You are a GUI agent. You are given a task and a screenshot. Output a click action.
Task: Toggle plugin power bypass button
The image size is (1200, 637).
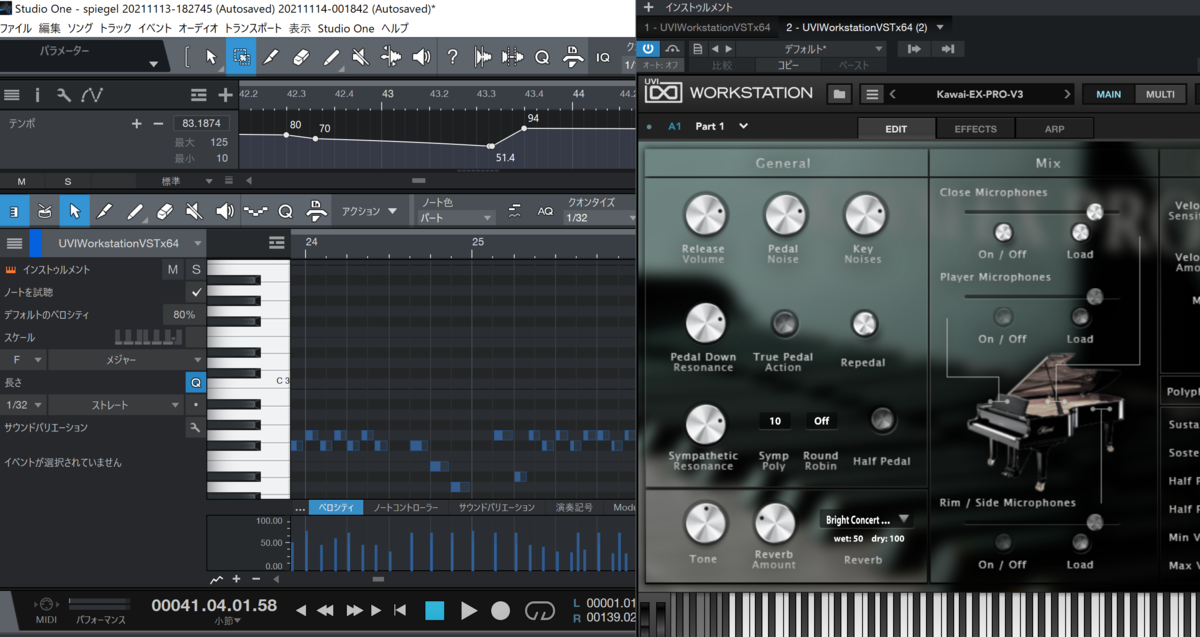[x=649, y=48]
